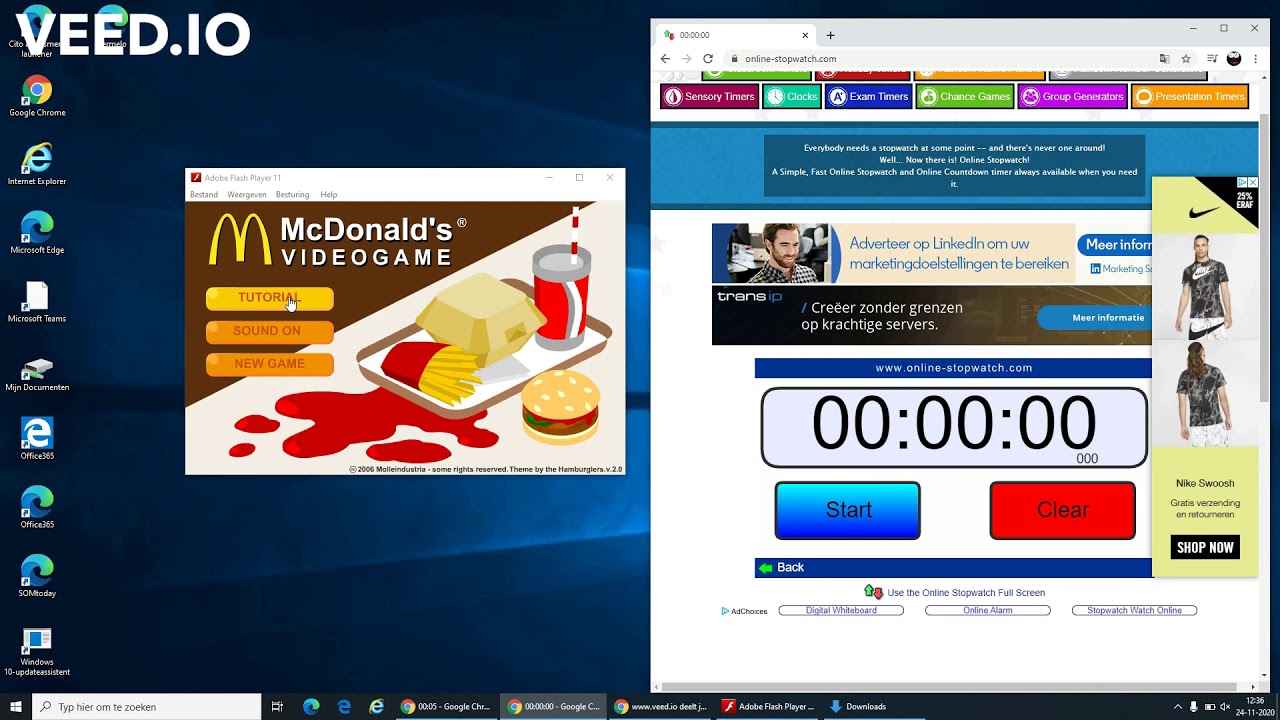
Task: Open Windows Start menu
Action: (x=16, y=706)
